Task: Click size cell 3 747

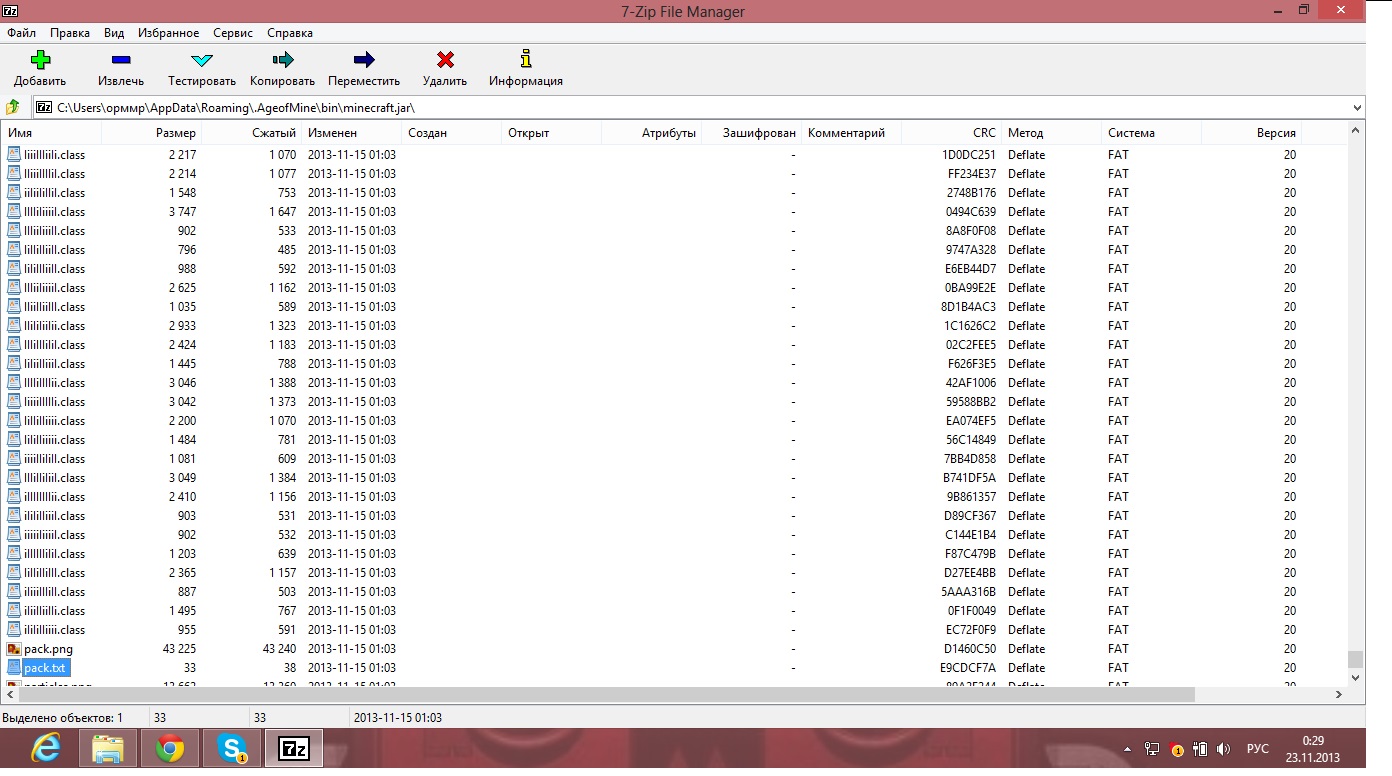Action: pos(183,212)
